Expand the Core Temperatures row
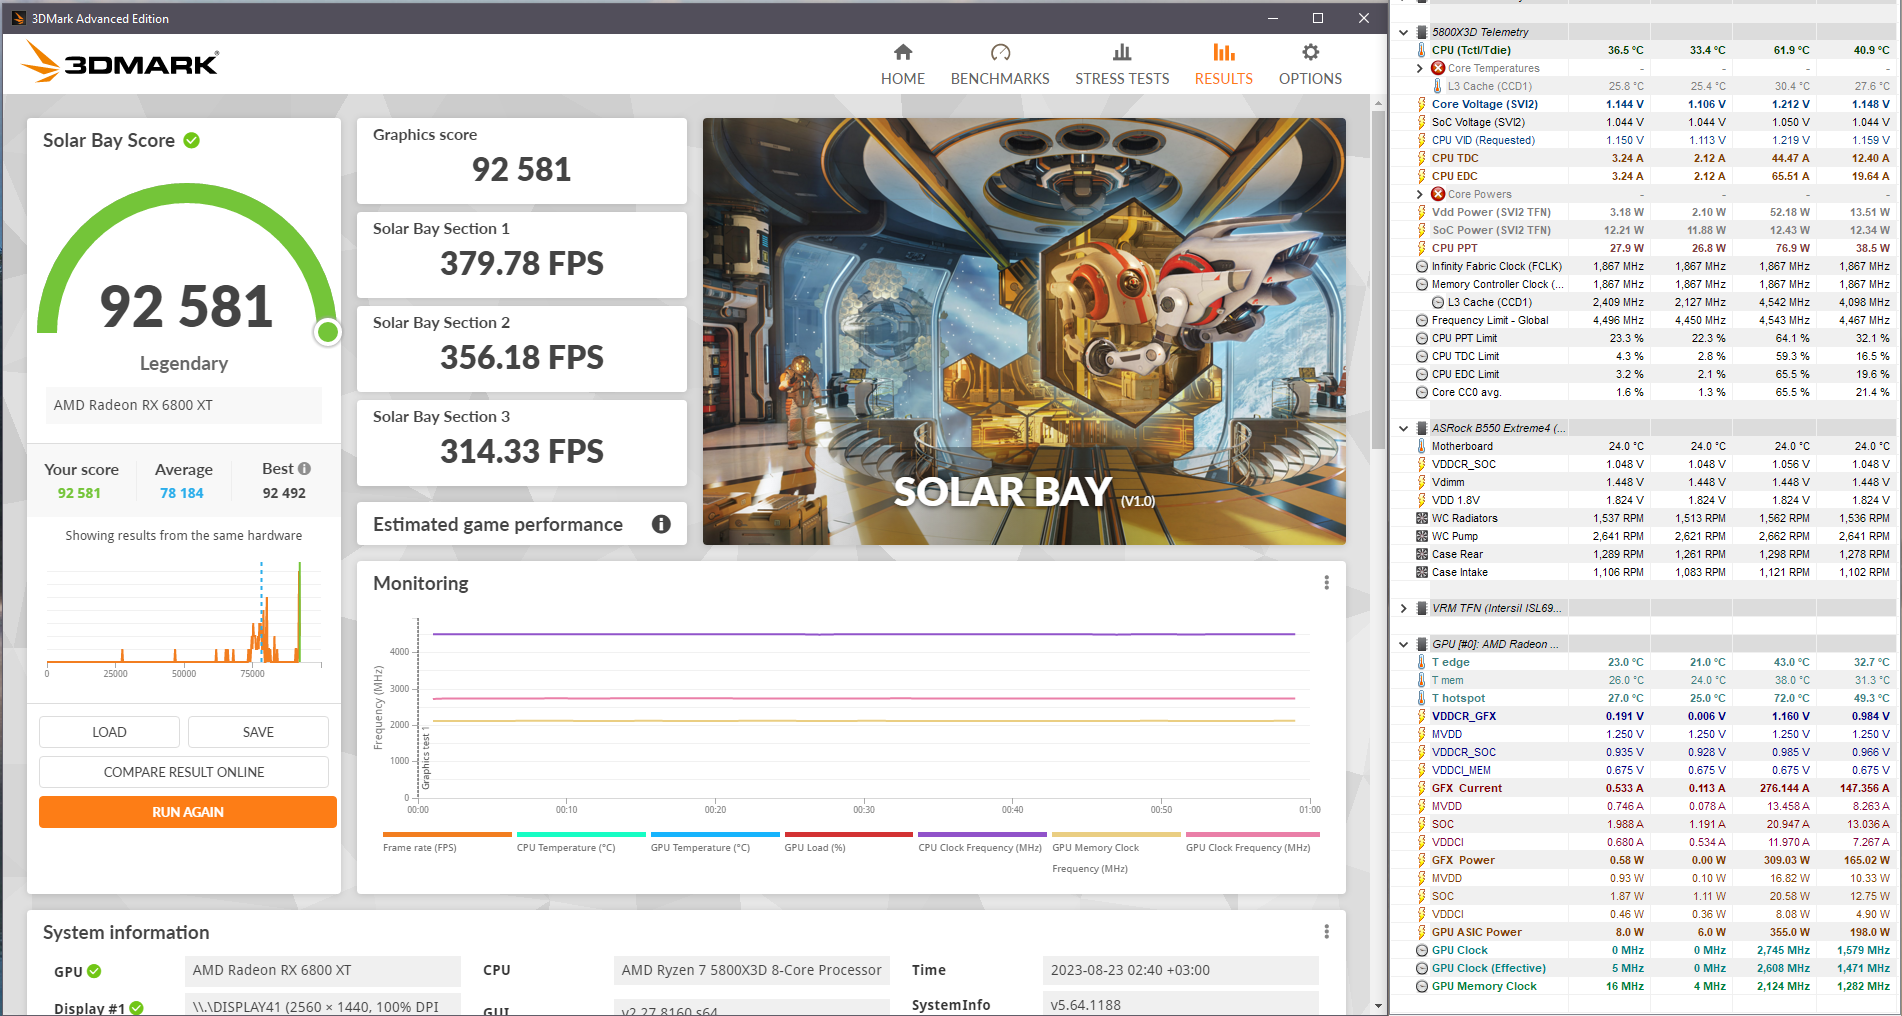1902x1016 pixels. 1419,68
